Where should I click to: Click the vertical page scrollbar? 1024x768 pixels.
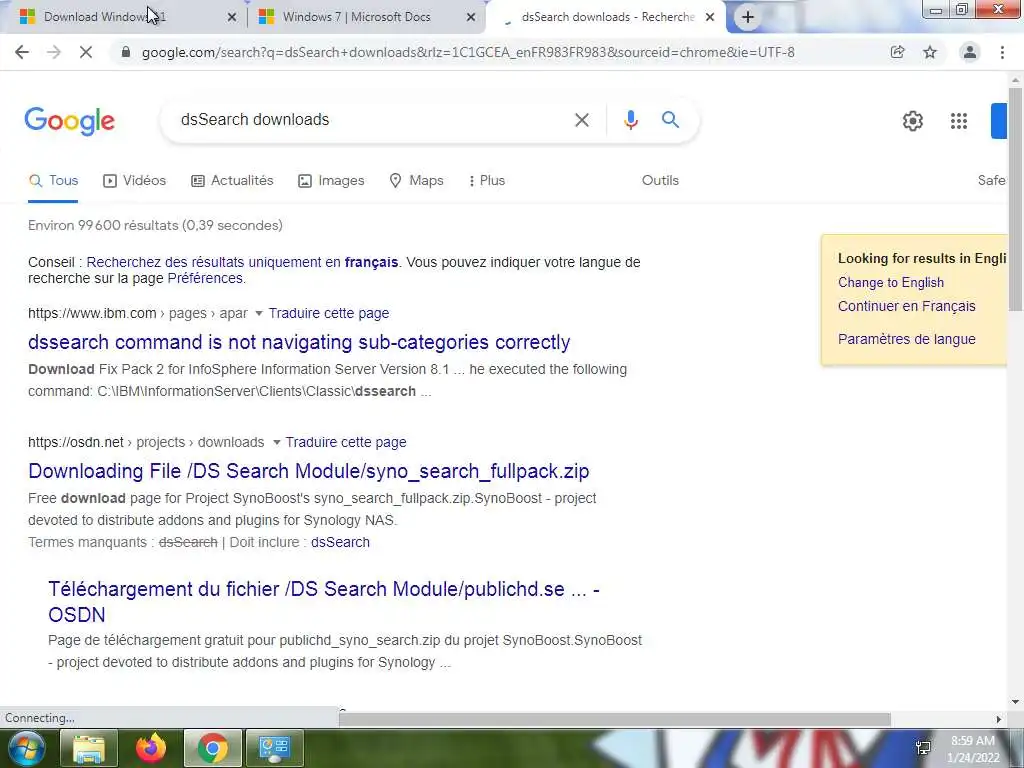point(1015,199)
